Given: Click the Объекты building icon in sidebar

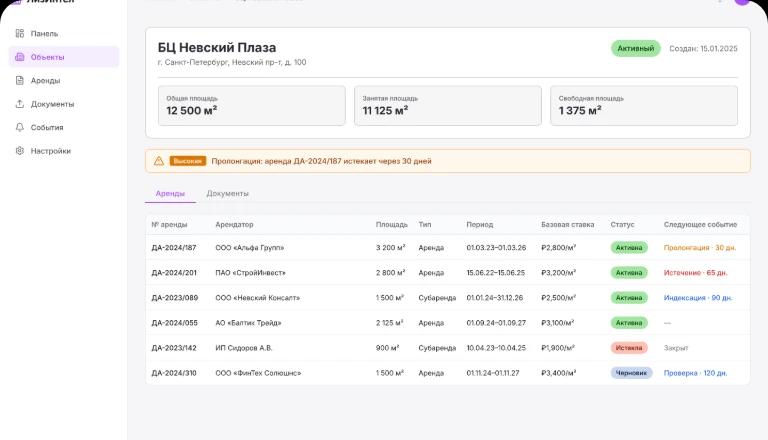Looking at the screenshot, I should [x=19, y=57].
